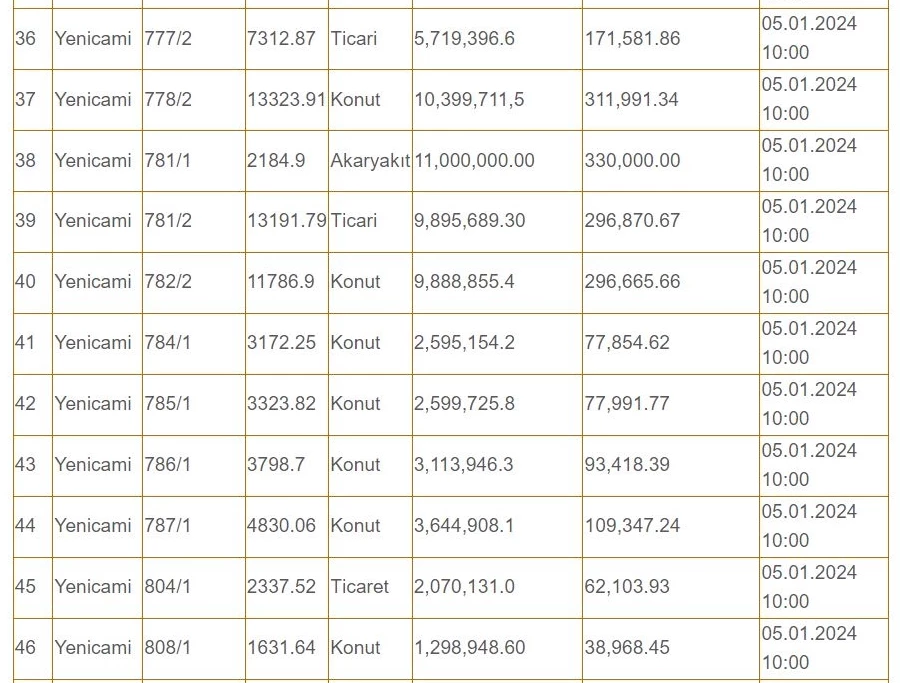Viewport: 900px width, 683px height.
Task: Select date cell in row 43
Action: (x=824, y=465)
